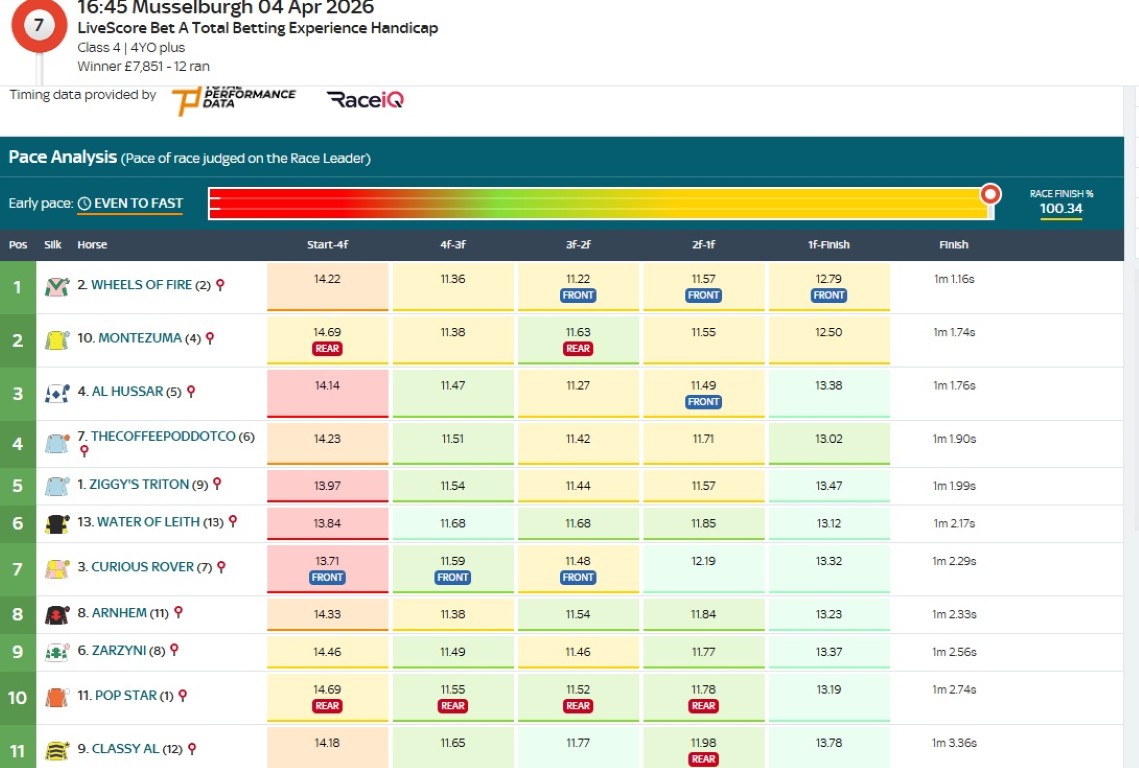This screenshot has width=1139, height=768.
Task: Open the Curious Rover horse profile
Action: tap(142, 567)
